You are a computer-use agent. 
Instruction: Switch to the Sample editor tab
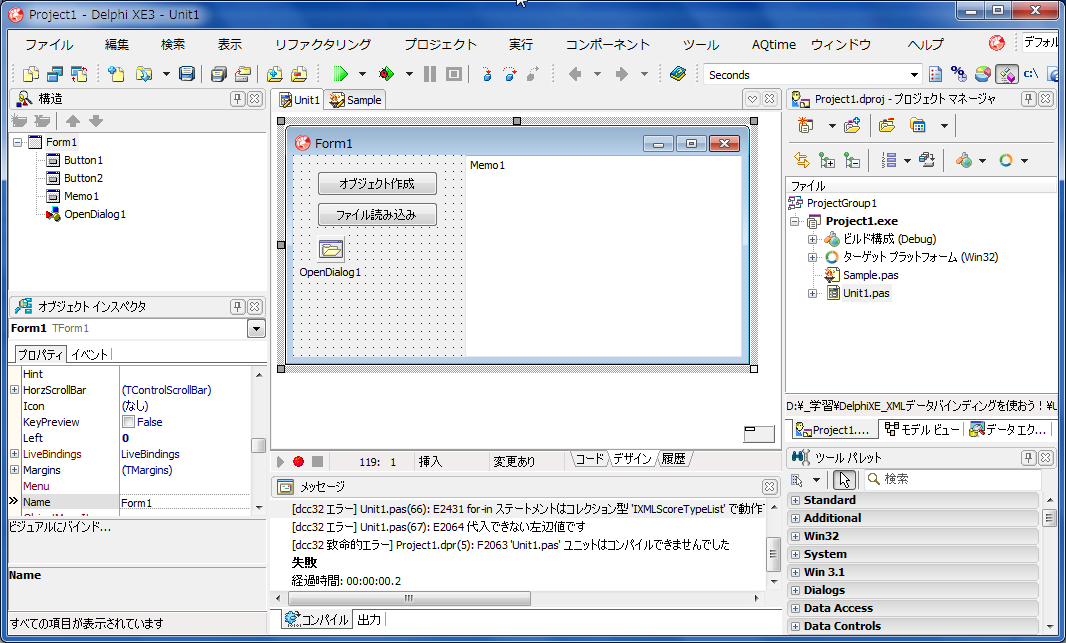tap(356, 100)
